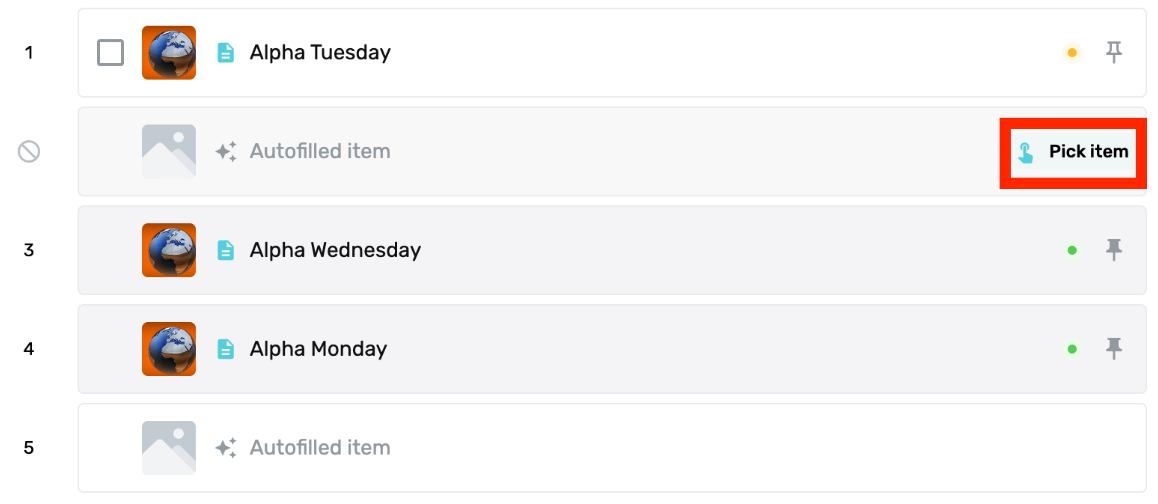Click the placeholder image in row 5
The width and height of the screenshot is (1158, 504).
tap(169, 447)
